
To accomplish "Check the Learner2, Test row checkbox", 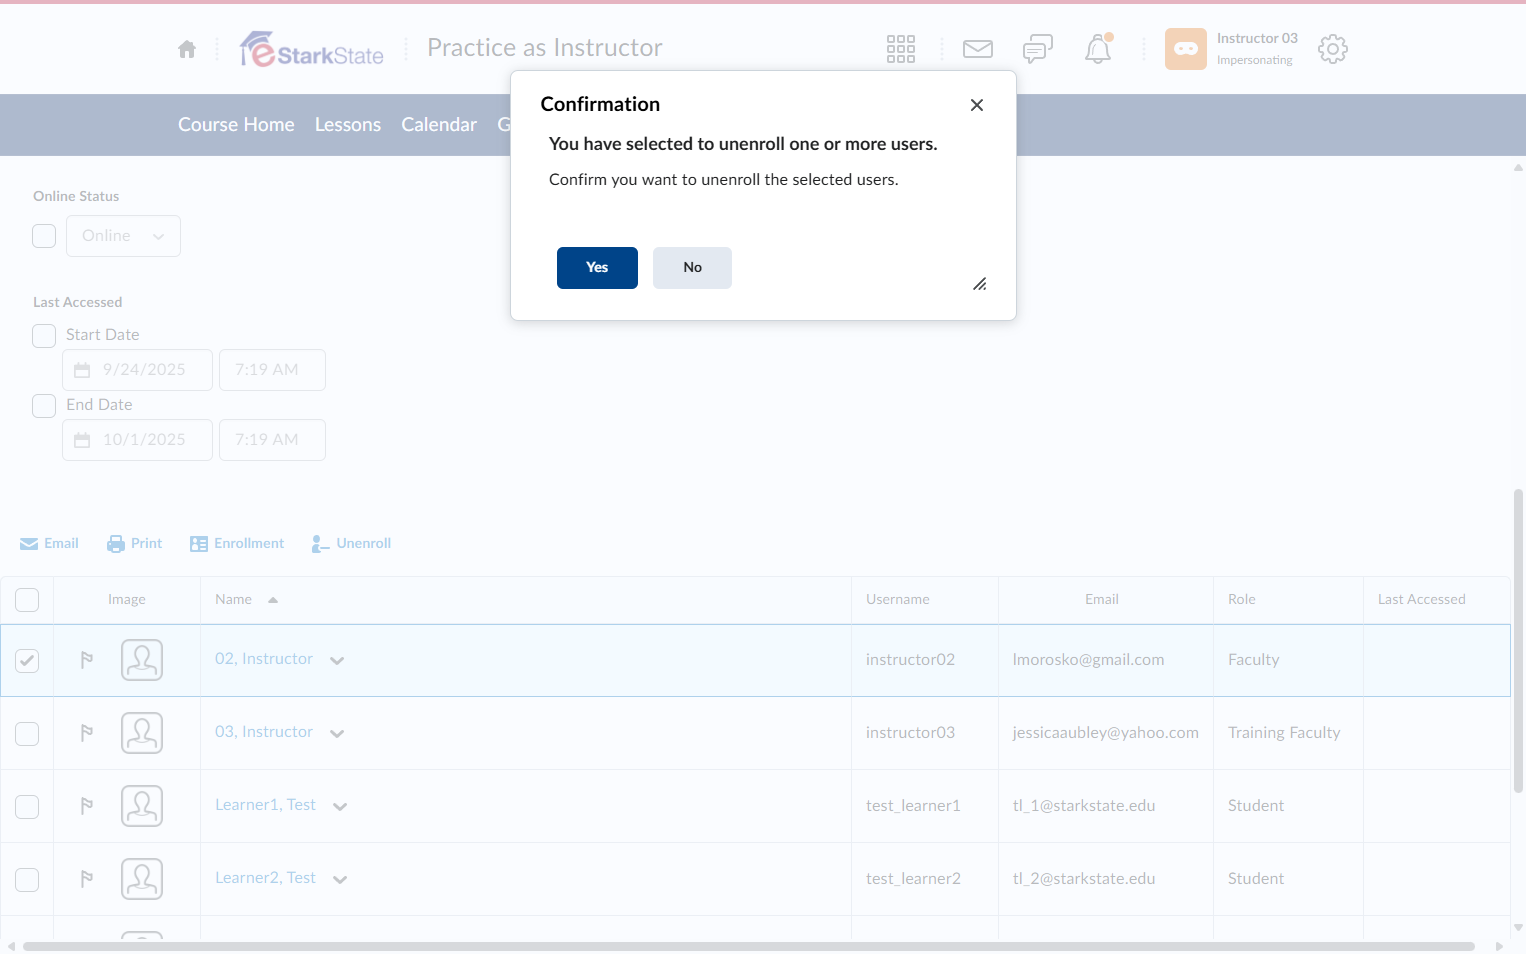I will (27, 879).
